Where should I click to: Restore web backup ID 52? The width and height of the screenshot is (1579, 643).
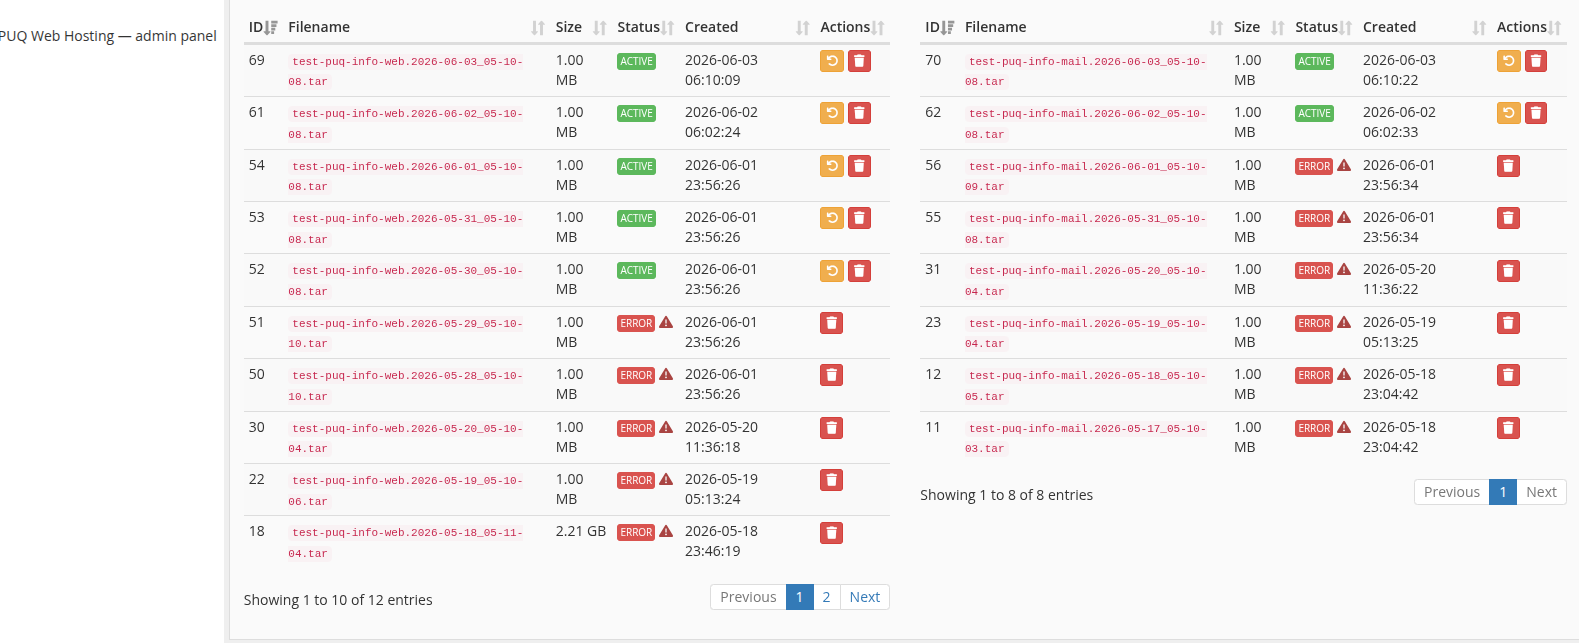tap(832, 270)
